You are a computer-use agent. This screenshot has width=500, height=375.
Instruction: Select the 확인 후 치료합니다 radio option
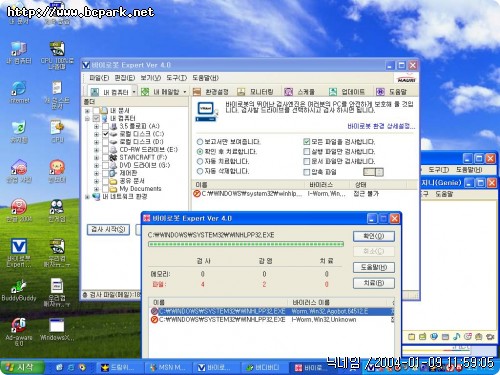pos(200,152)
